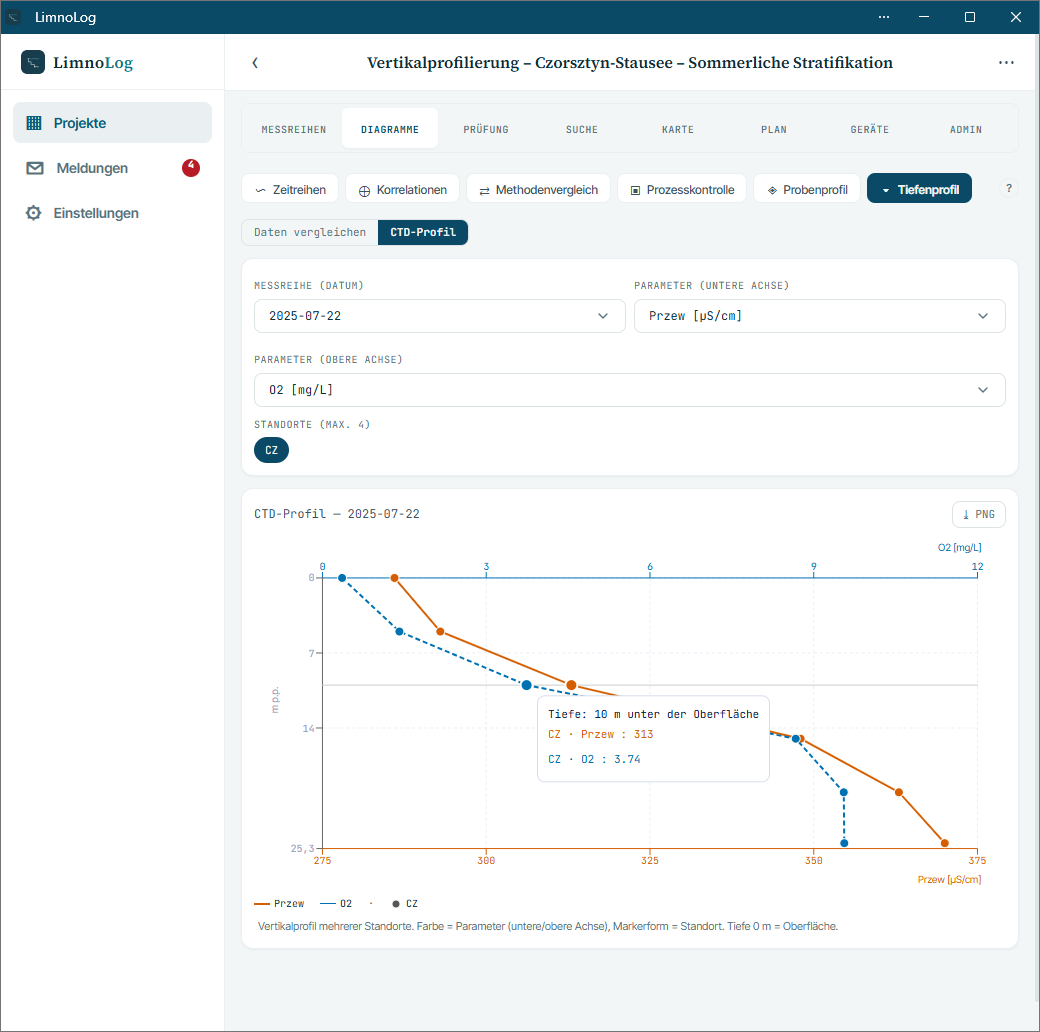Open the Karte tab
Image resolution: width=1040 pixels, height=1032 pixels.
678,129
